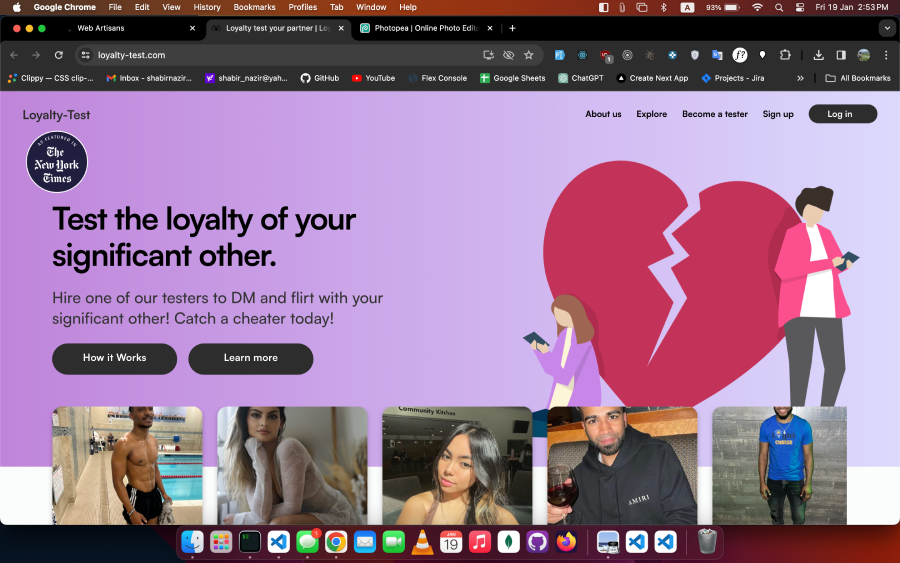Open VLC from the dock

(423, 542)
